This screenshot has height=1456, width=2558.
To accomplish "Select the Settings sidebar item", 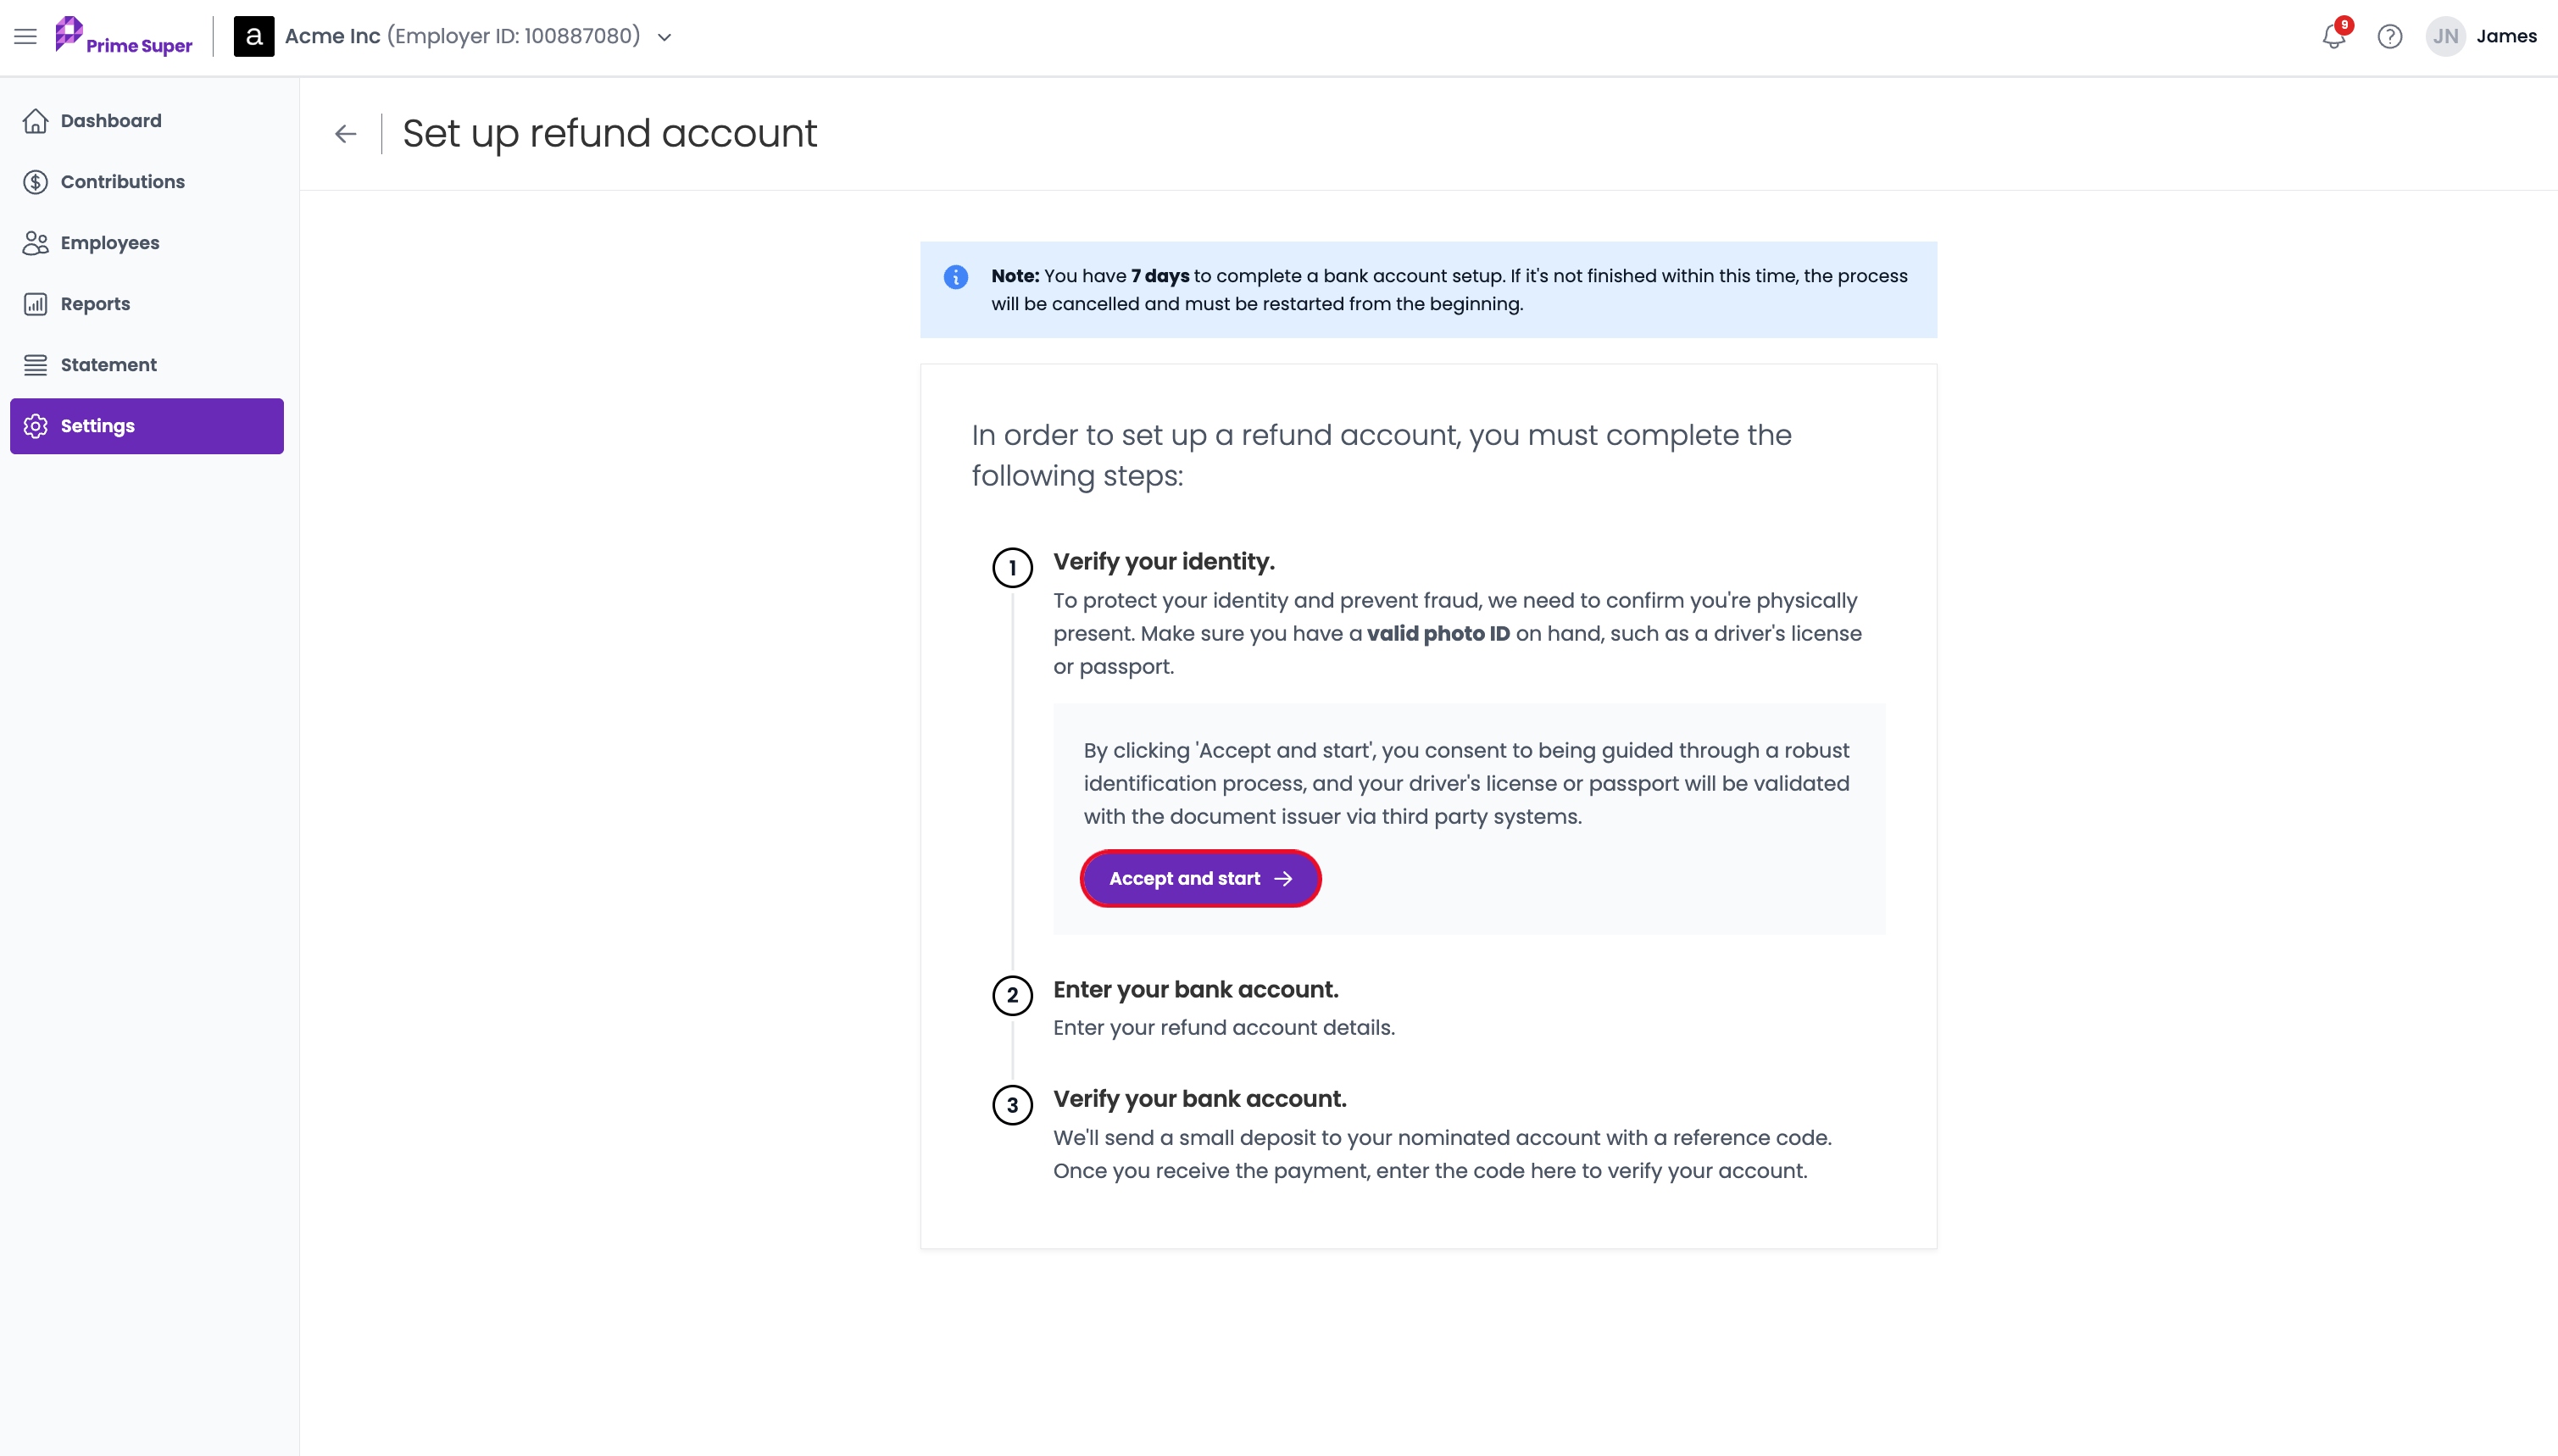I will 147,426.
